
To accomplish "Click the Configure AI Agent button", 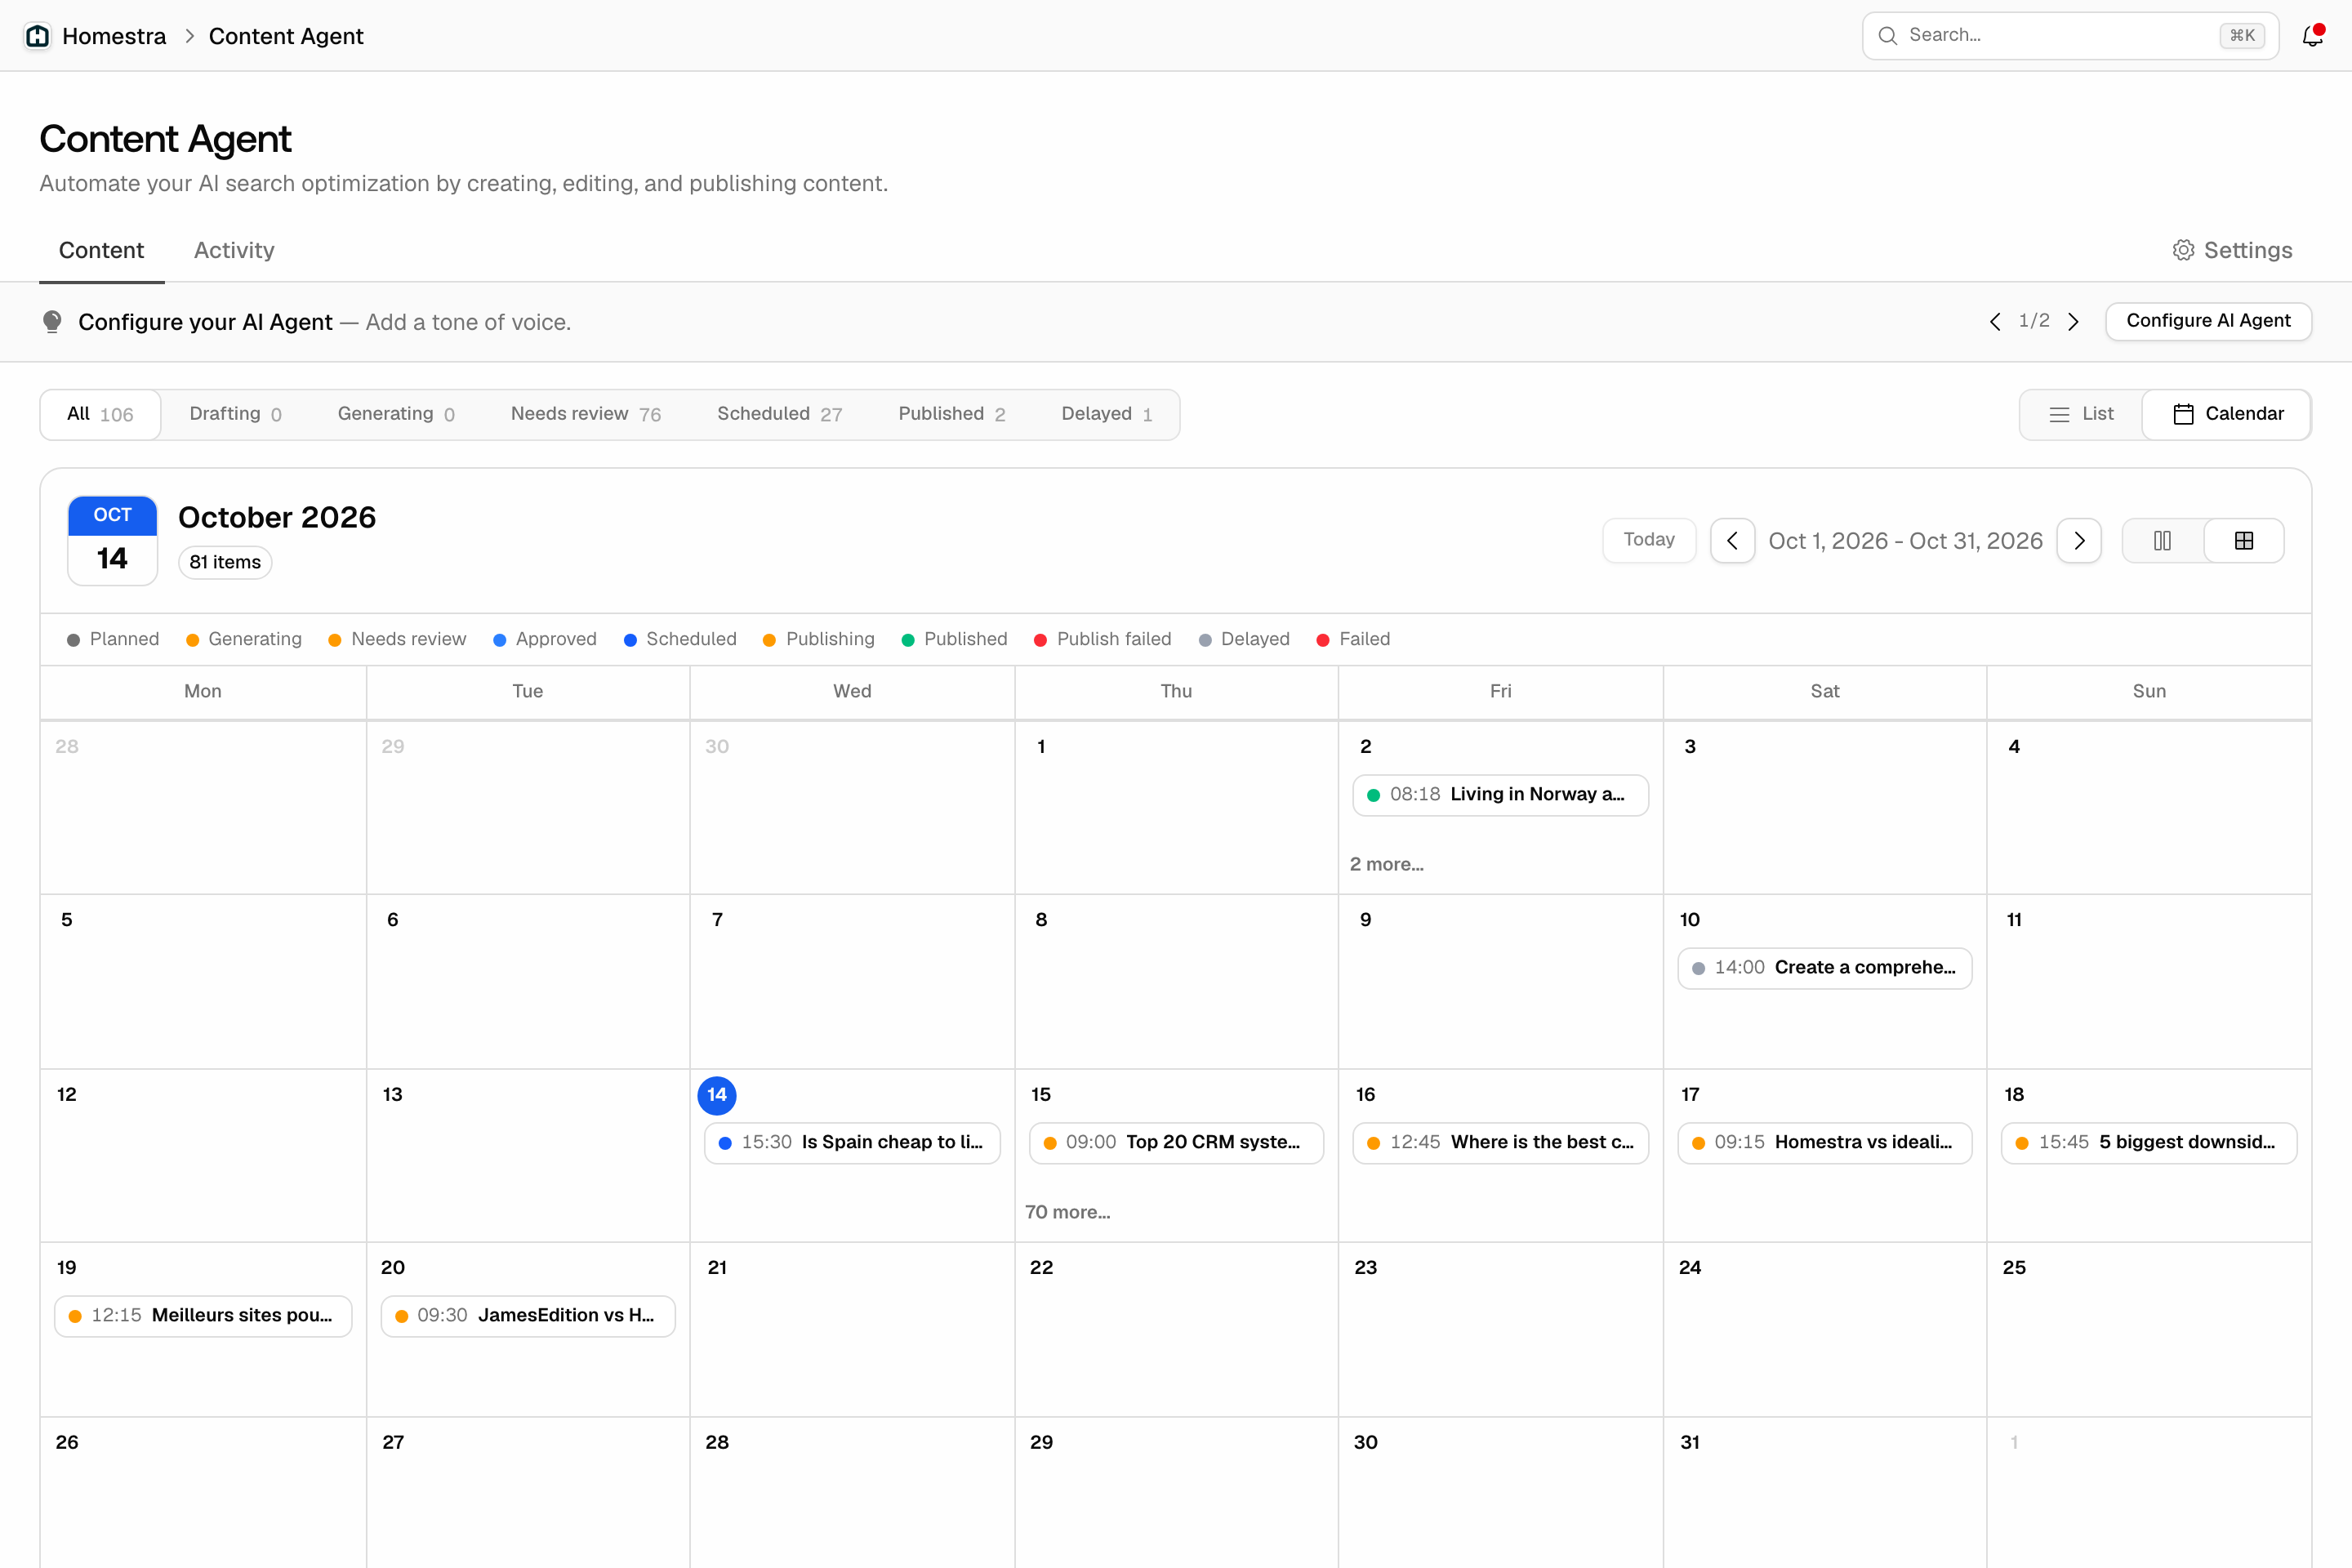I will (x=2208, y=321).
